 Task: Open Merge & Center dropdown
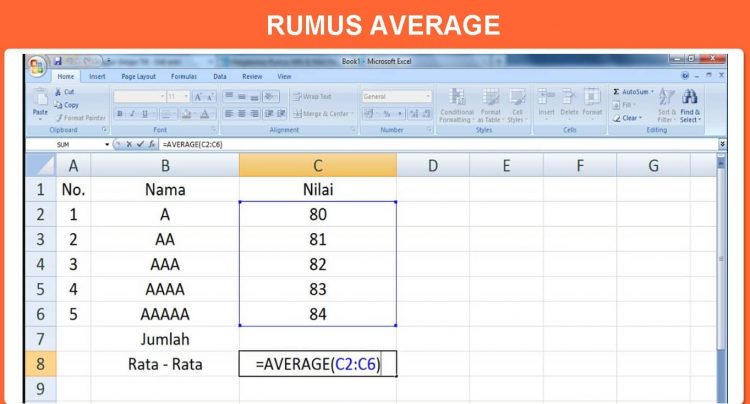[353, 114]
